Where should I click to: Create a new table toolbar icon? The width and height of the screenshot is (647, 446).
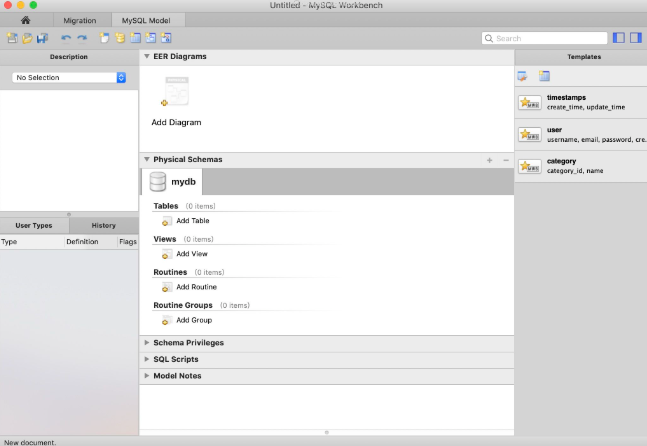135,38
